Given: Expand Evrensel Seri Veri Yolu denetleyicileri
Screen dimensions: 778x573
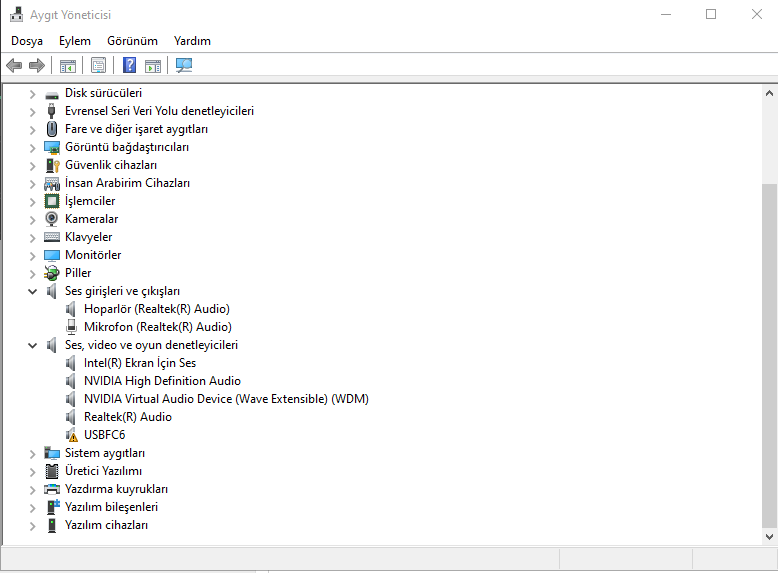Looking at the screenshot, I should [x=33, y=112].
